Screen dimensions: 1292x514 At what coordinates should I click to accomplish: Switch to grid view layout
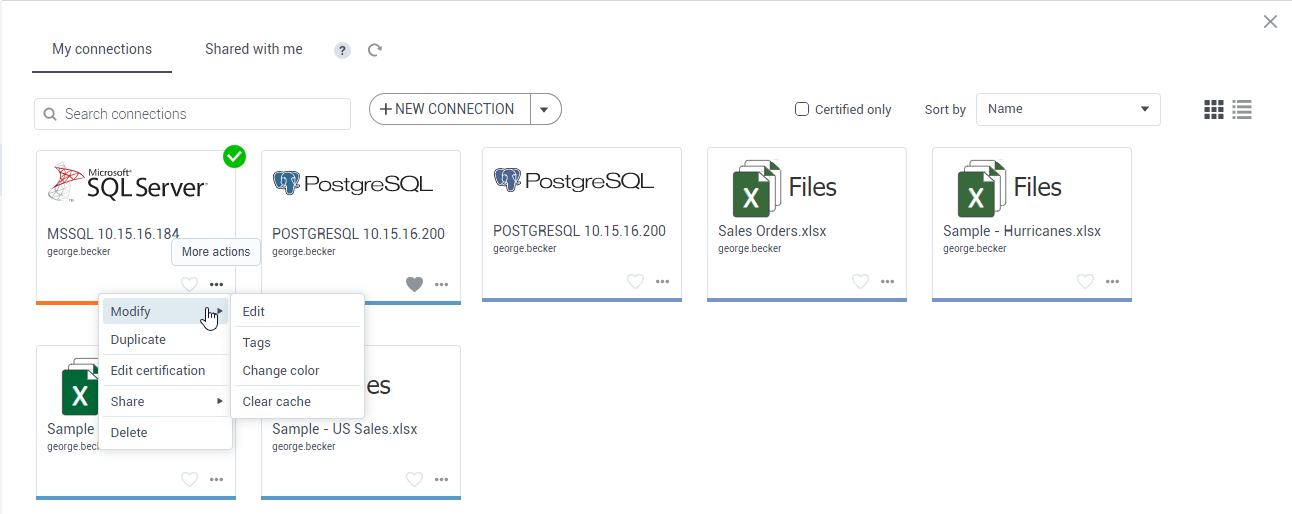coord(1213,110)
